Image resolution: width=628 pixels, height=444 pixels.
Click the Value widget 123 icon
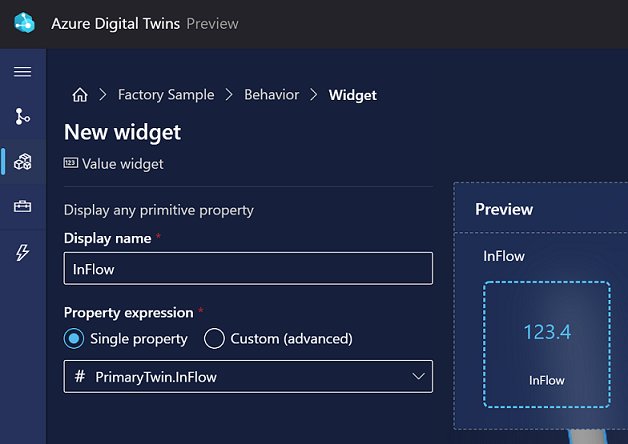70,163
